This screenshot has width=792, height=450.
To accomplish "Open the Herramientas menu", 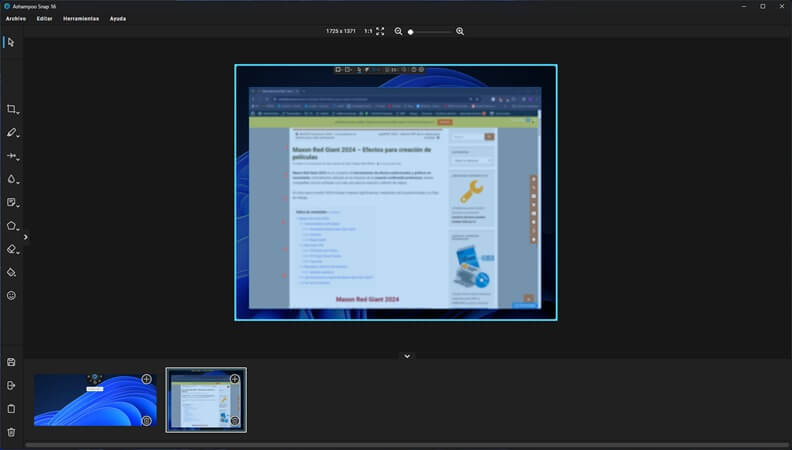I will (81, 19).
